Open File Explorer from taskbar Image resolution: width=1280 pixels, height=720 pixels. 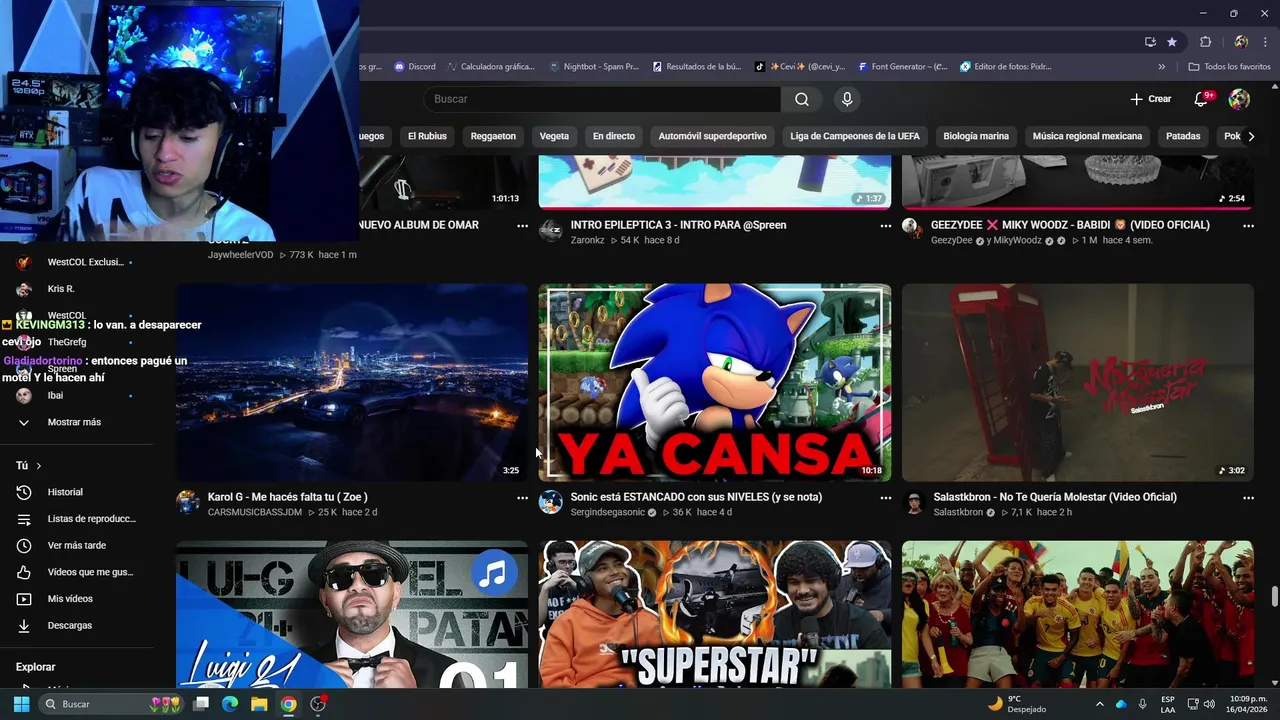coord(259,704)
